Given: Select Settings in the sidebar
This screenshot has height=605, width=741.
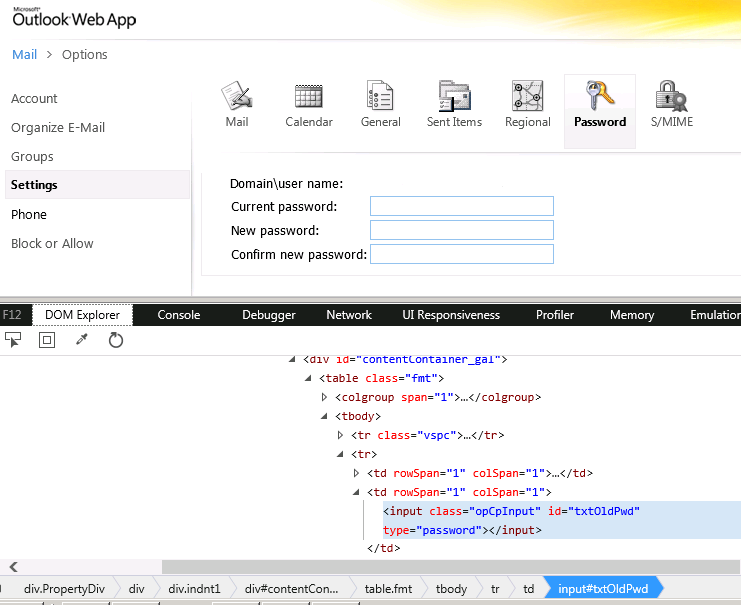Looking at the screenshot, I should [97, 185].
